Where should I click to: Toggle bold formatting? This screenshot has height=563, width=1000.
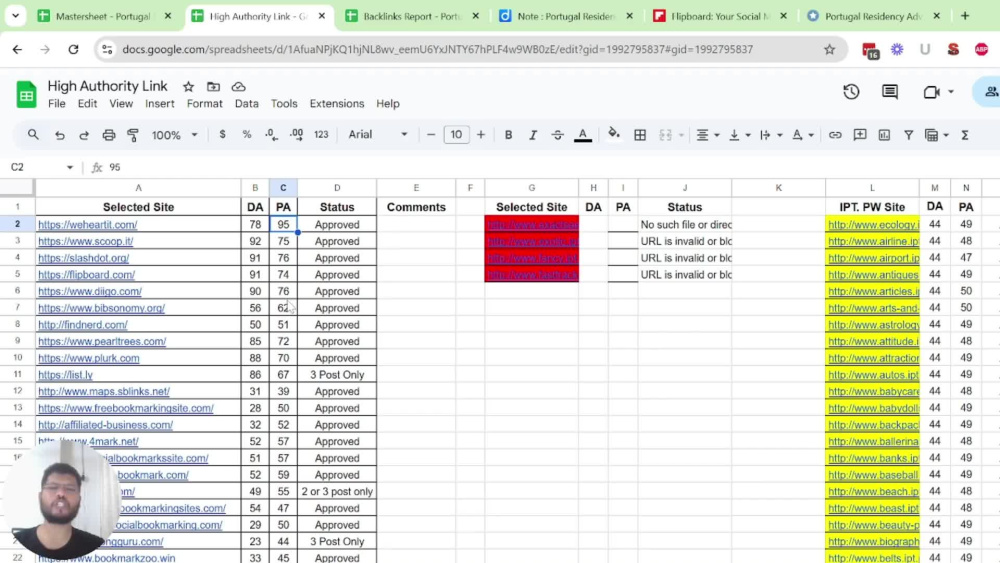pos(508,135)
